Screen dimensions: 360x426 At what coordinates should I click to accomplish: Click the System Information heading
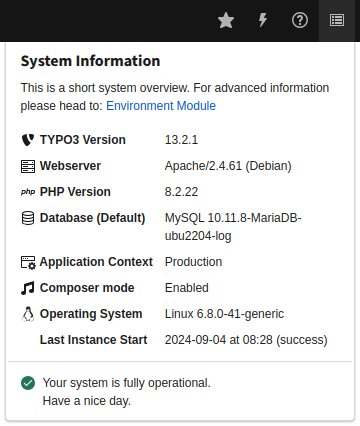click(90, 61)
